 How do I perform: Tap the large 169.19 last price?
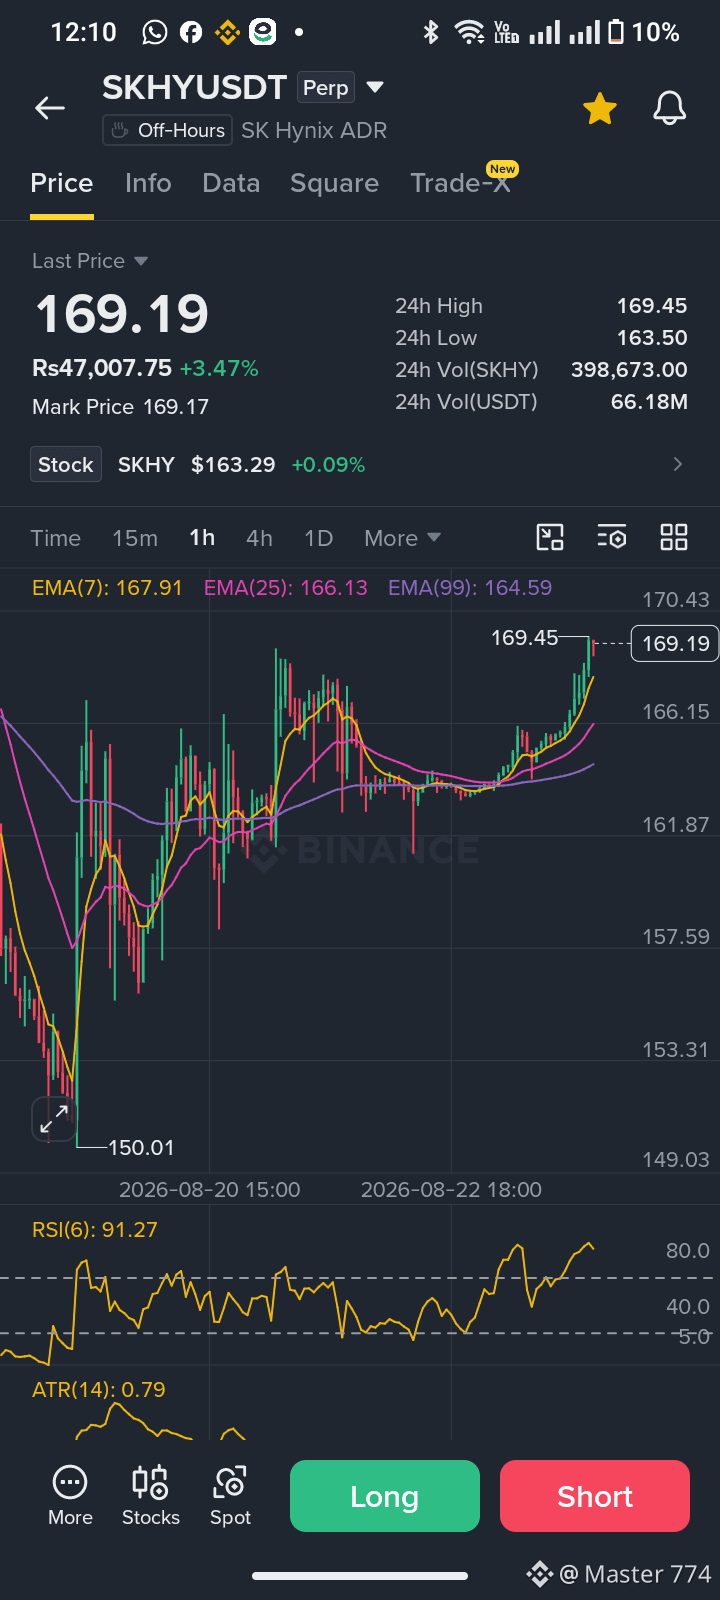122,314
